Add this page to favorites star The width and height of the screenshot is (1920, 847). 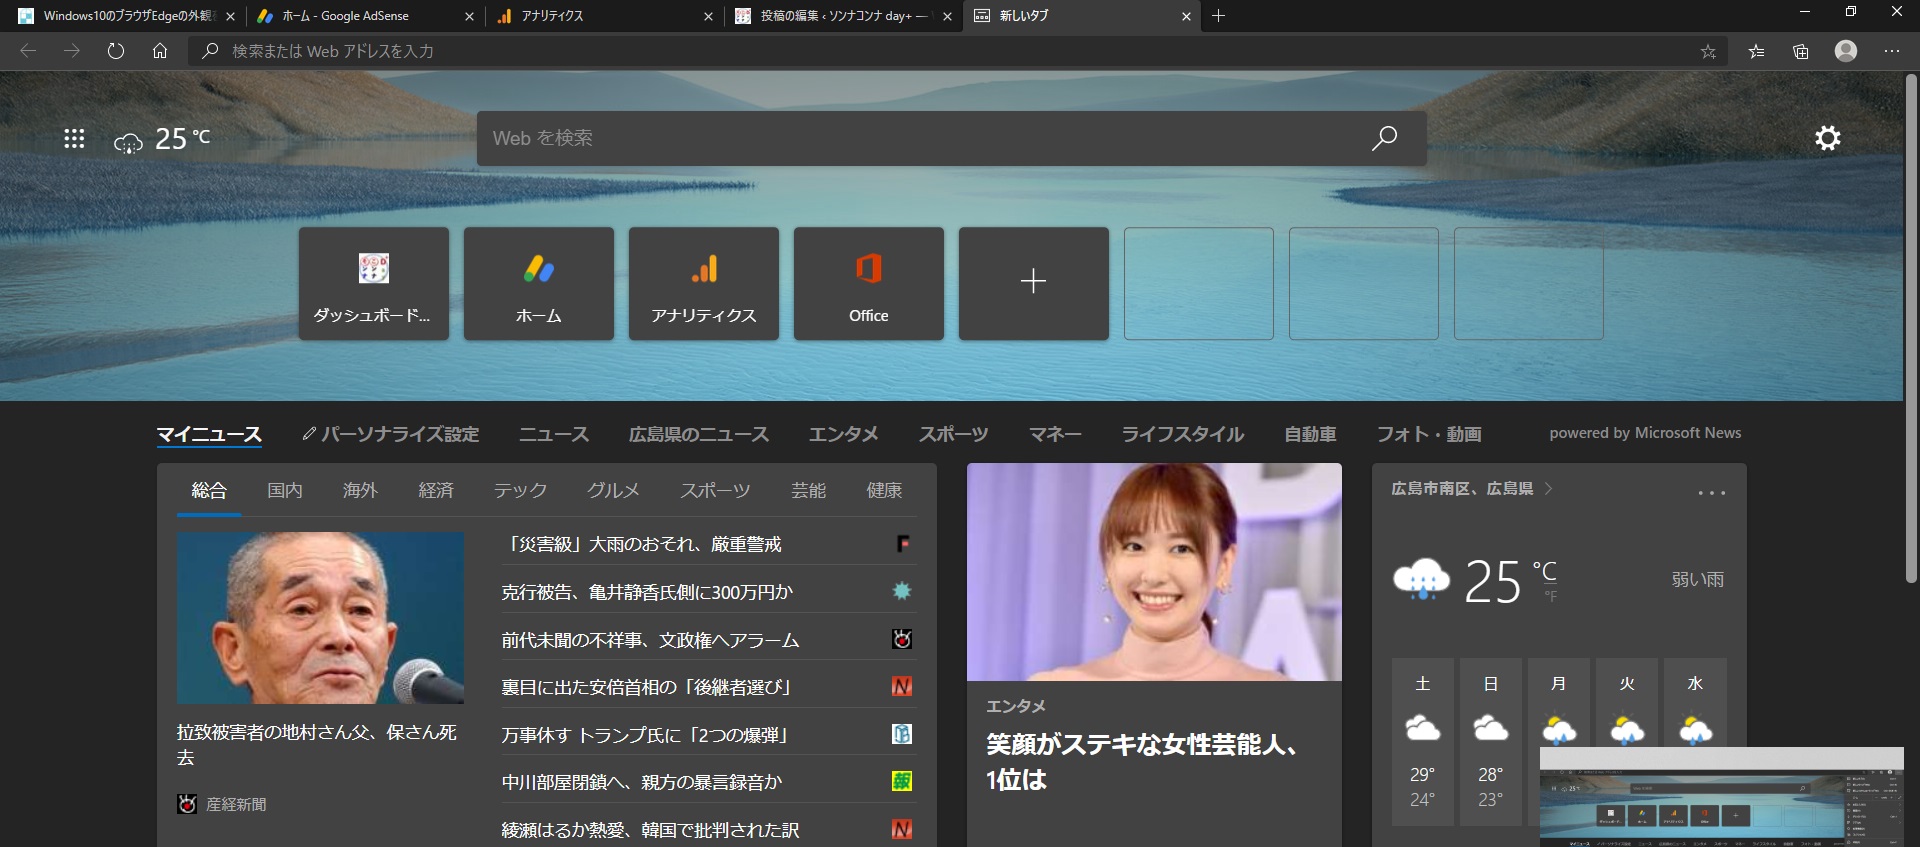pos(1708,51)
